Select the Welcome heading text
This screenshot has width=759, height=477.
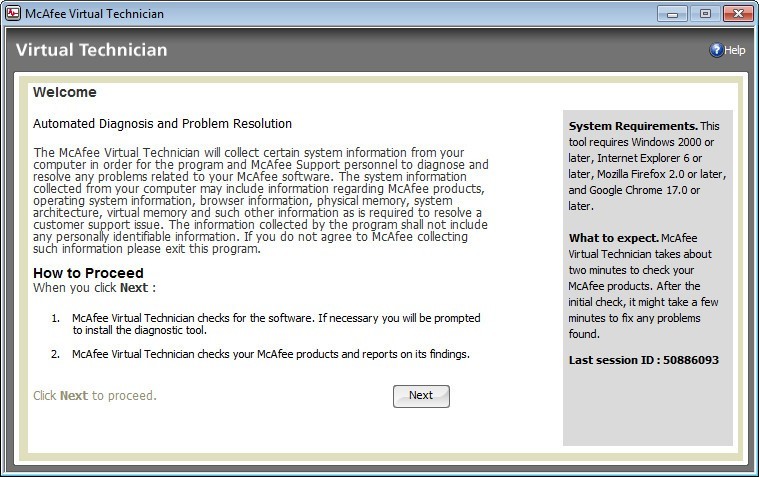click(x=65, y=92)
